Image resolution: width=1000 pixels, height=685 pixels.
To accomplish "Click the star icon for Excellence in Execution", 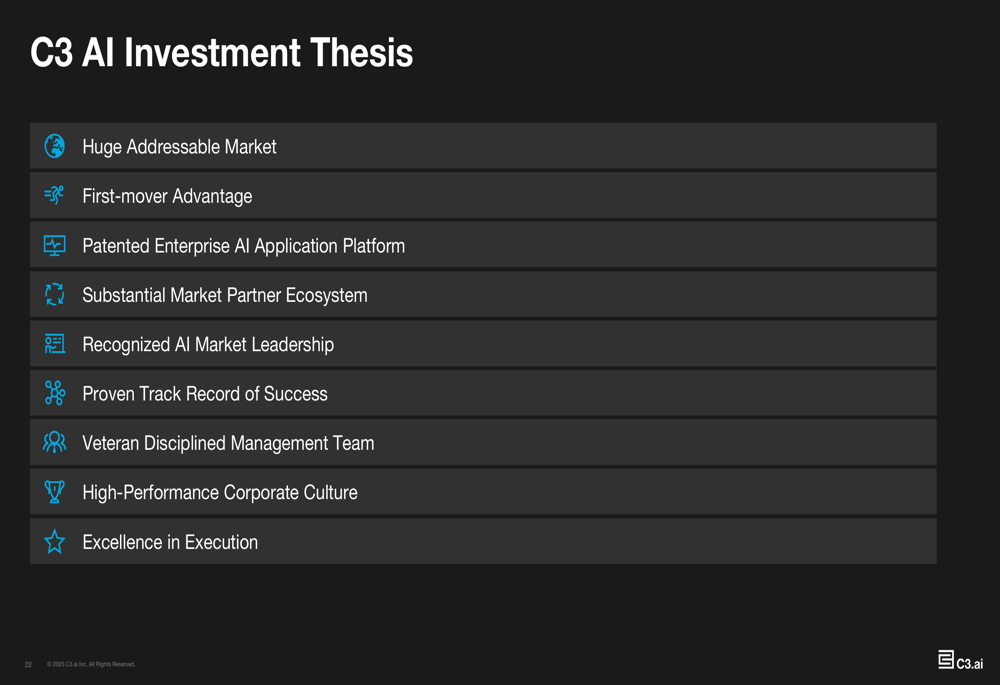I will tap(55, 541).
